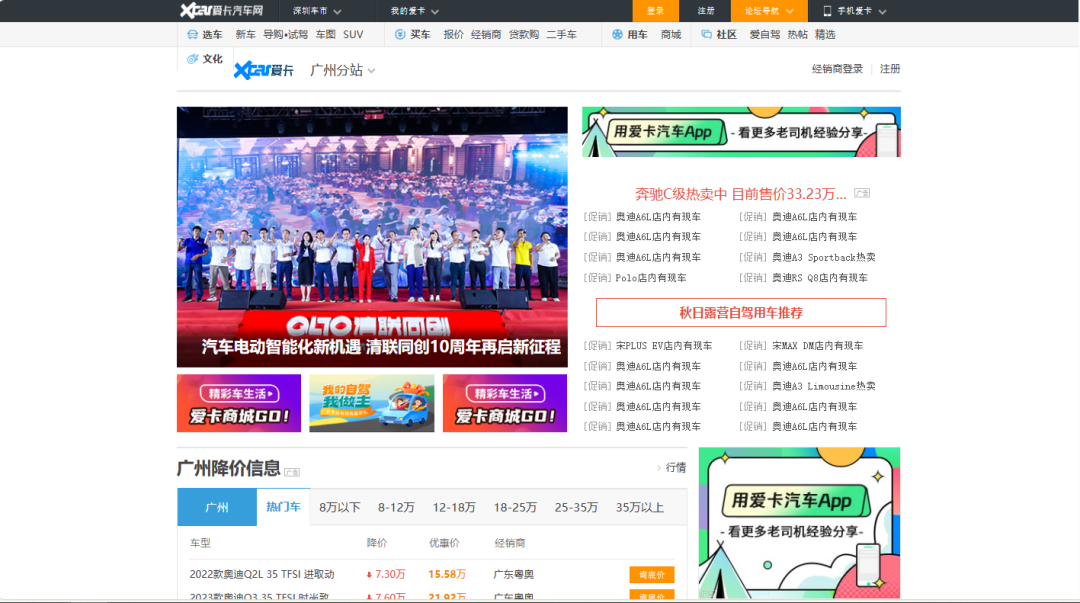
Task: Open 2022款奥迪Q2L 35 TFSI 进取动 row
Action: point(262,574)
